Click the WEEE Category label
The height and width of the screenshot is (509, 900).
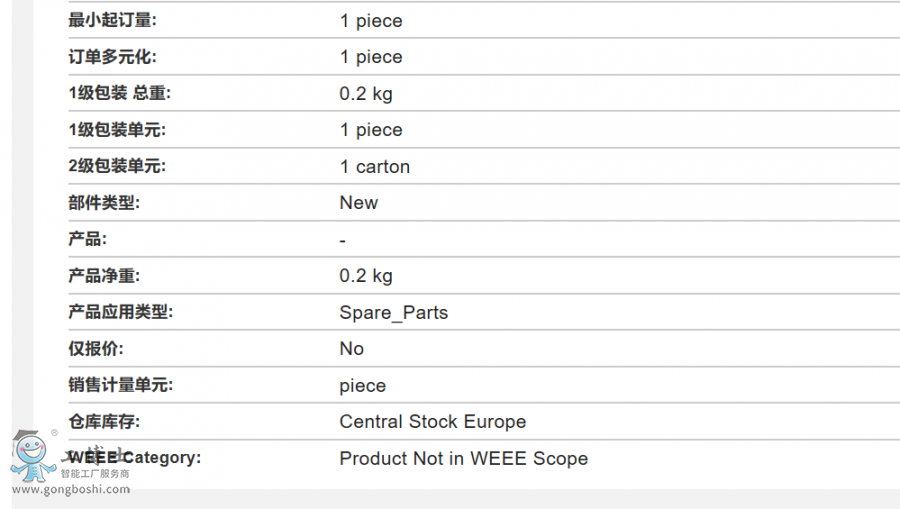[135, 457]
